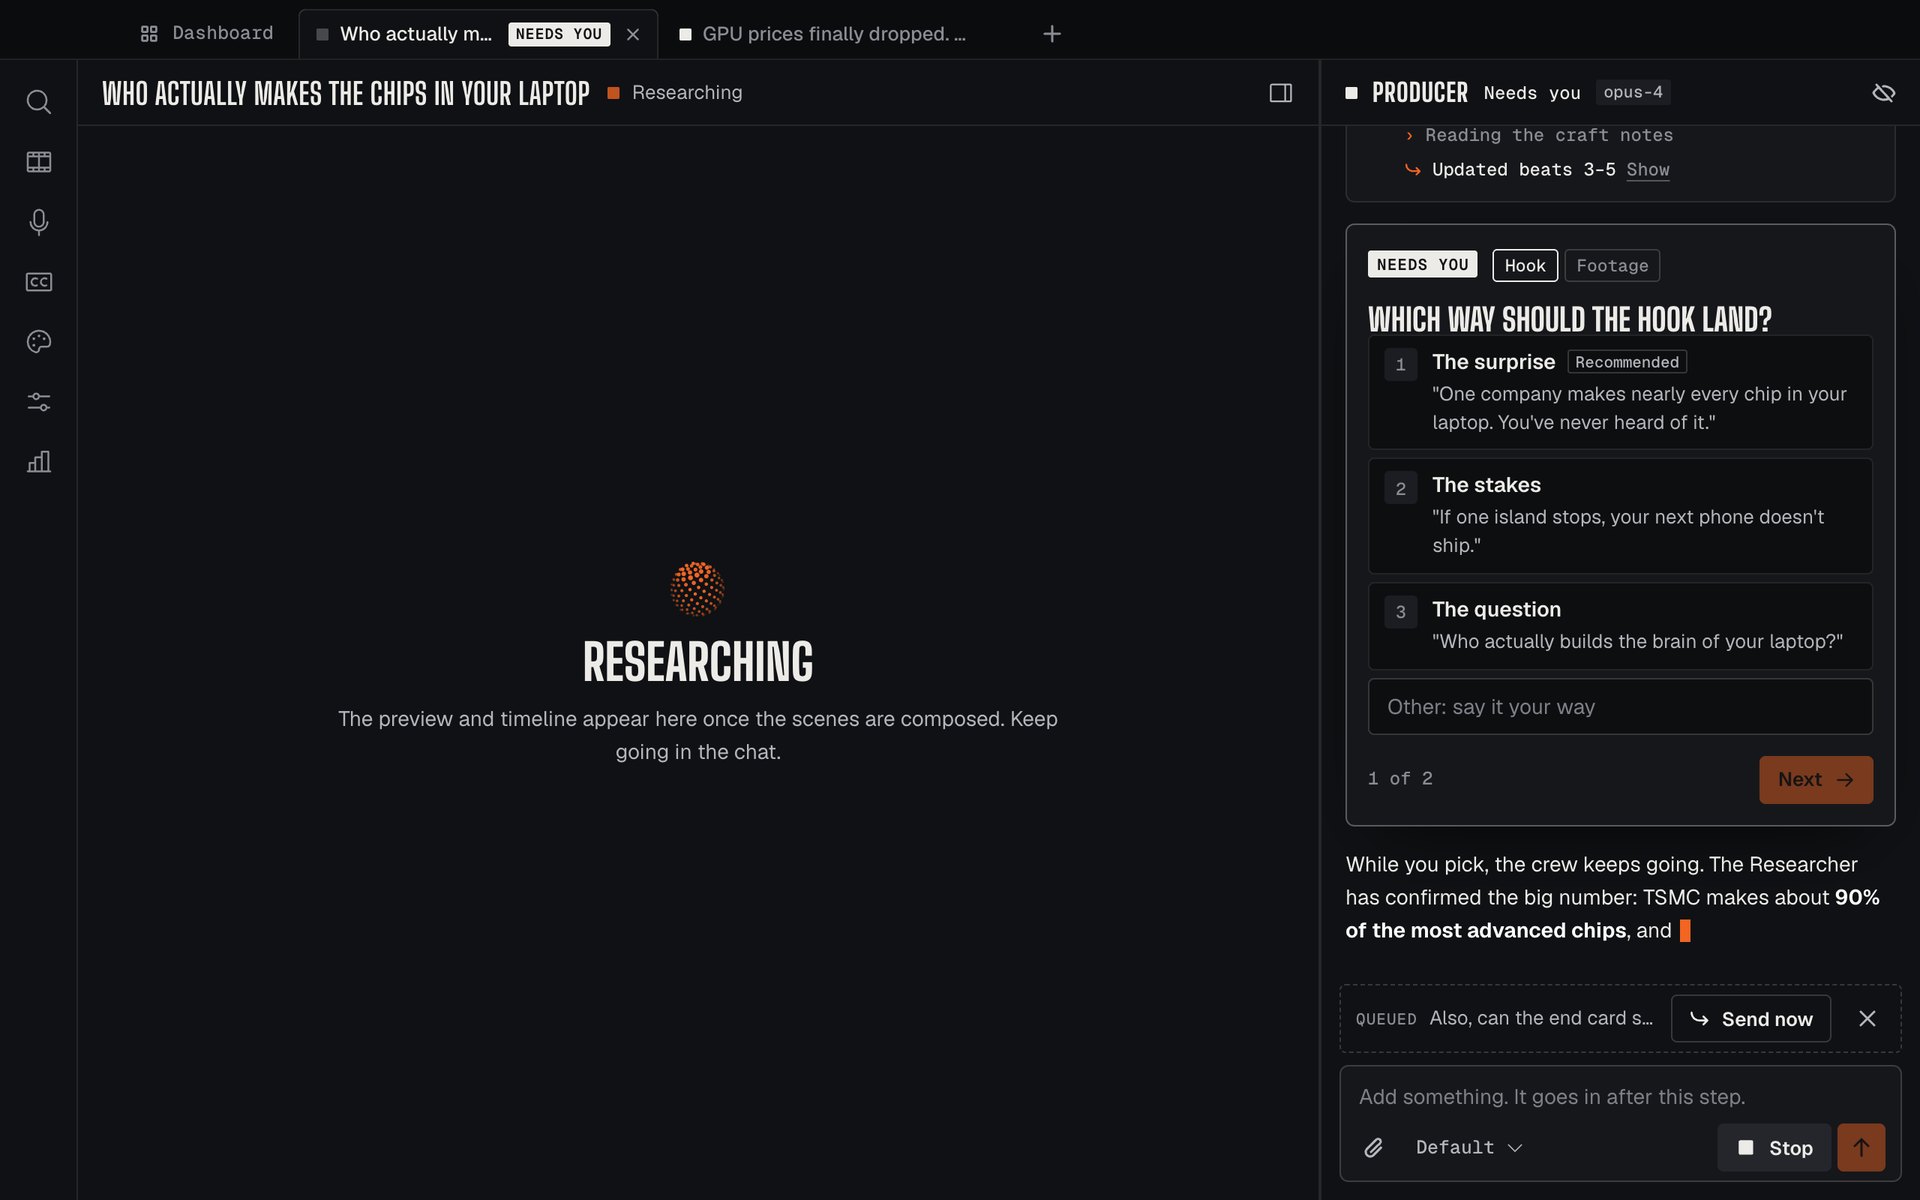Screen dimensions: 1920x1200
Task: Choose option 1 The surprise
Action: (1620, 392)
